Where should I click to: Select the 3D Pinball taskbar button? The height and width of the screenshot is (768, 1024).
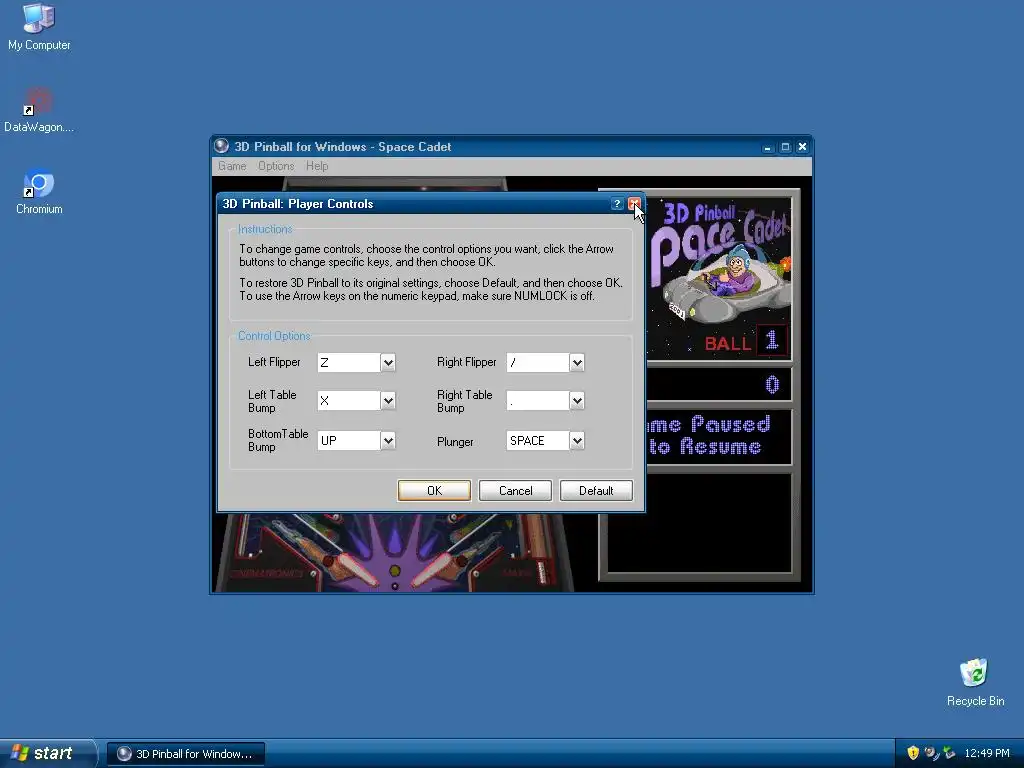pos(186,754)
